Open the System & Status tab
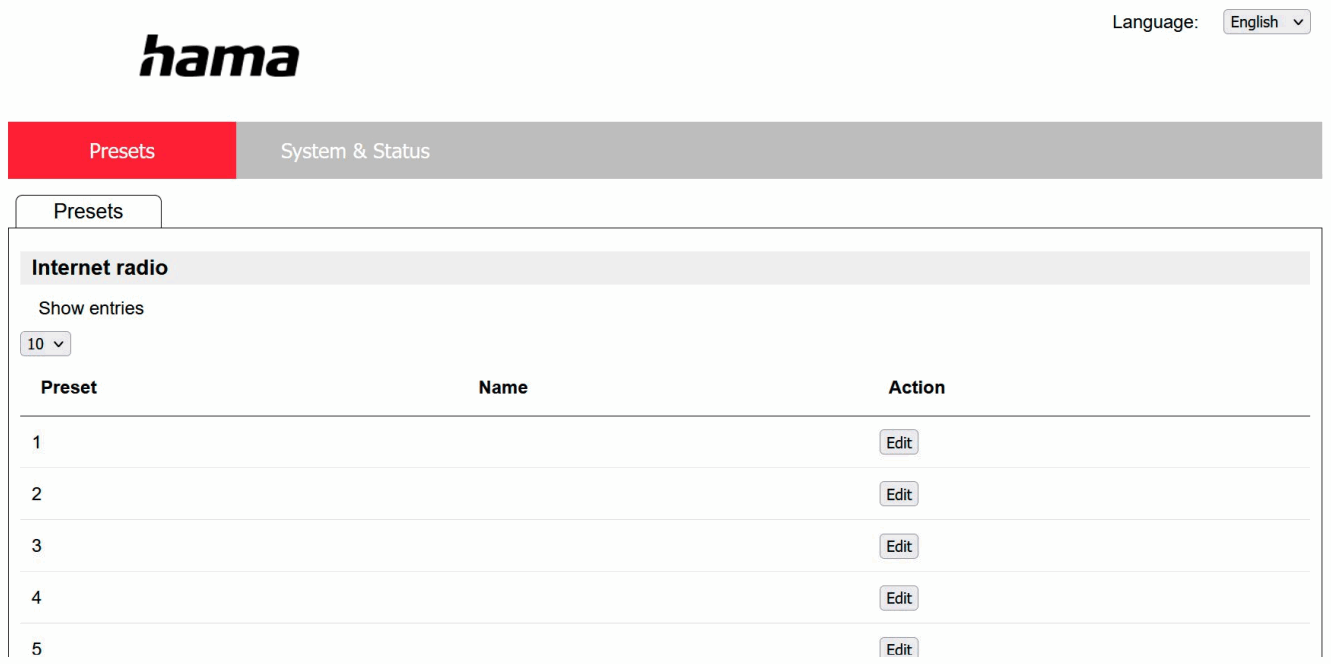The height and width of the screenshot is (664, 1331). tap(355, 151)
